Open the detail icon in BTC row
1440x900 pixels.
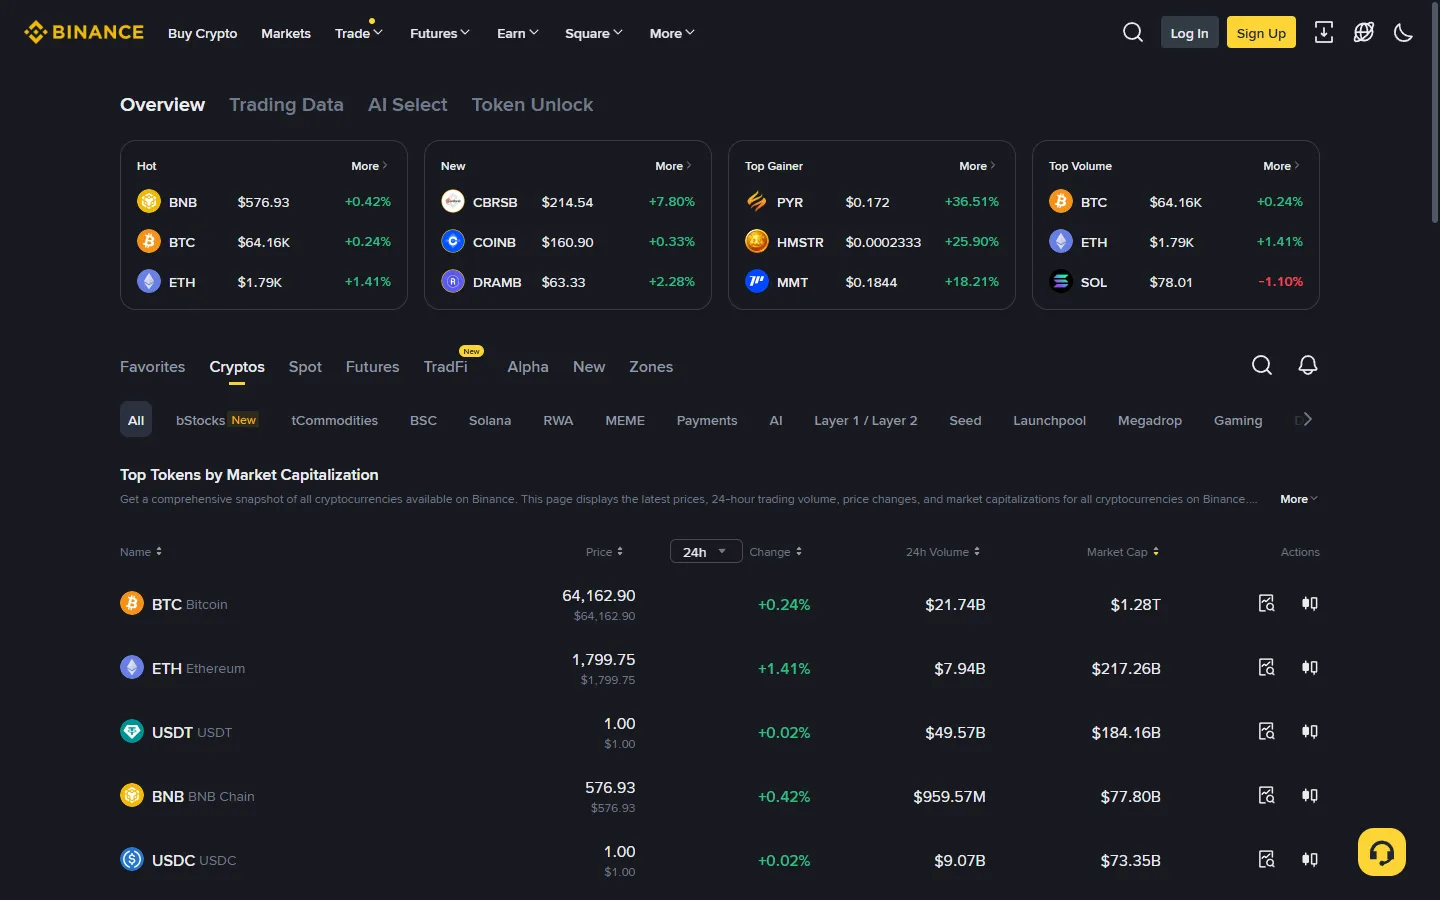tap(1266, 603)
